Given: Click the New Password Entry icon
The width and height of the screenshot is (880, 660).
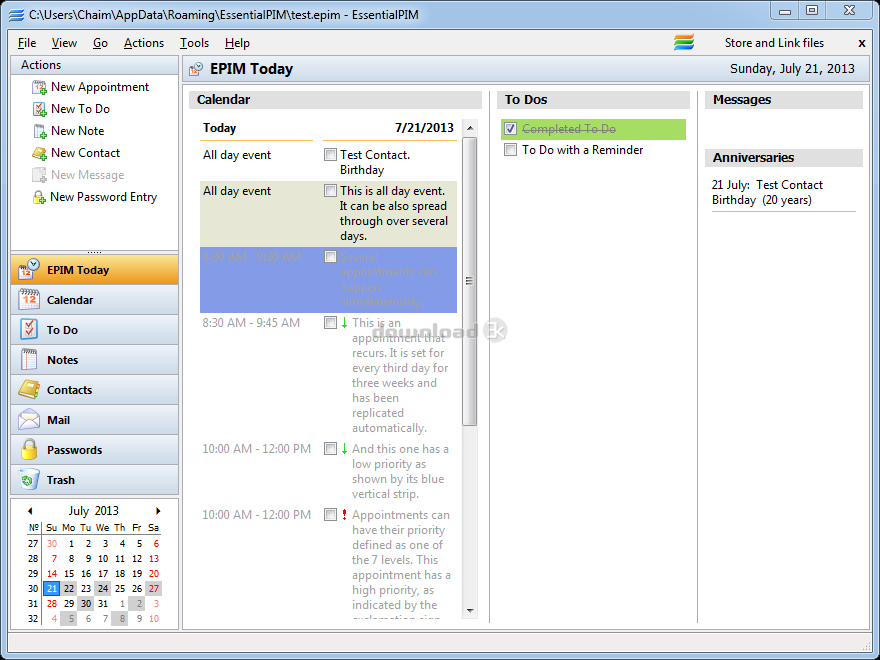Looking at the screenshot, I should (x=40, y=198).
